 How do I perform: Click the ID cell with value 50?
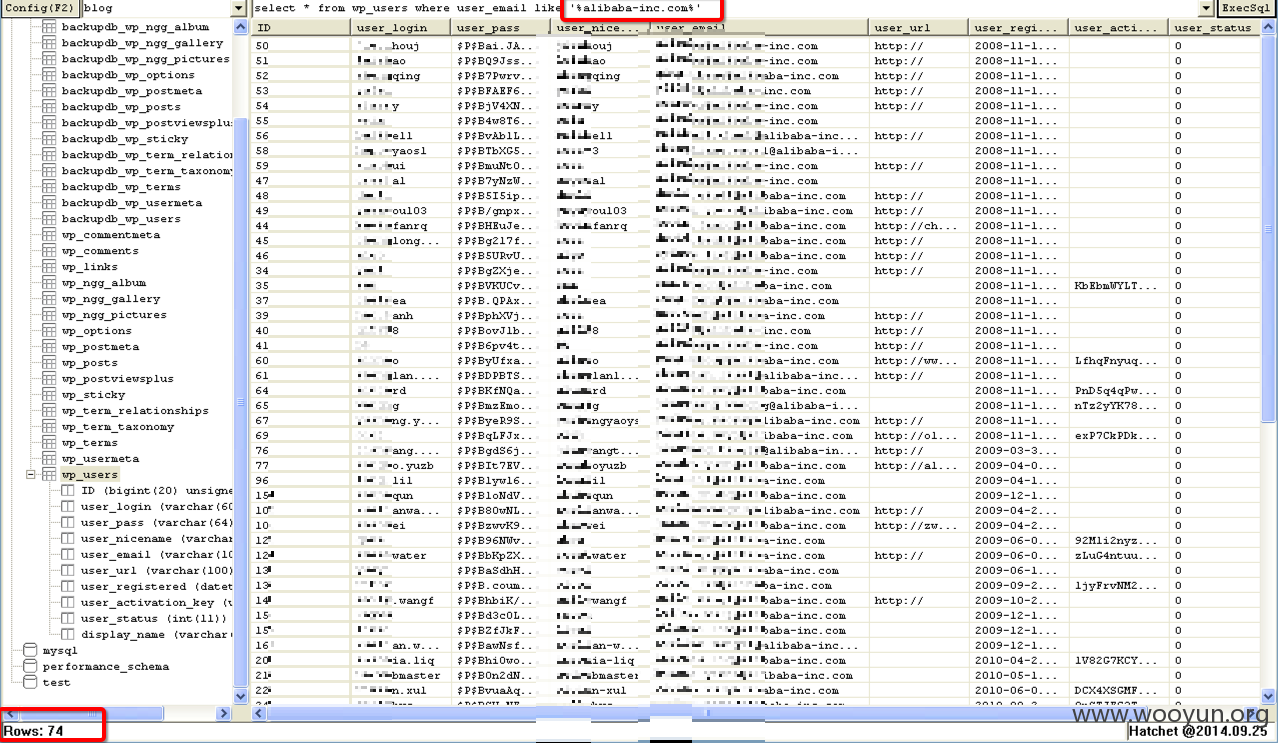(x=300, y=46)
